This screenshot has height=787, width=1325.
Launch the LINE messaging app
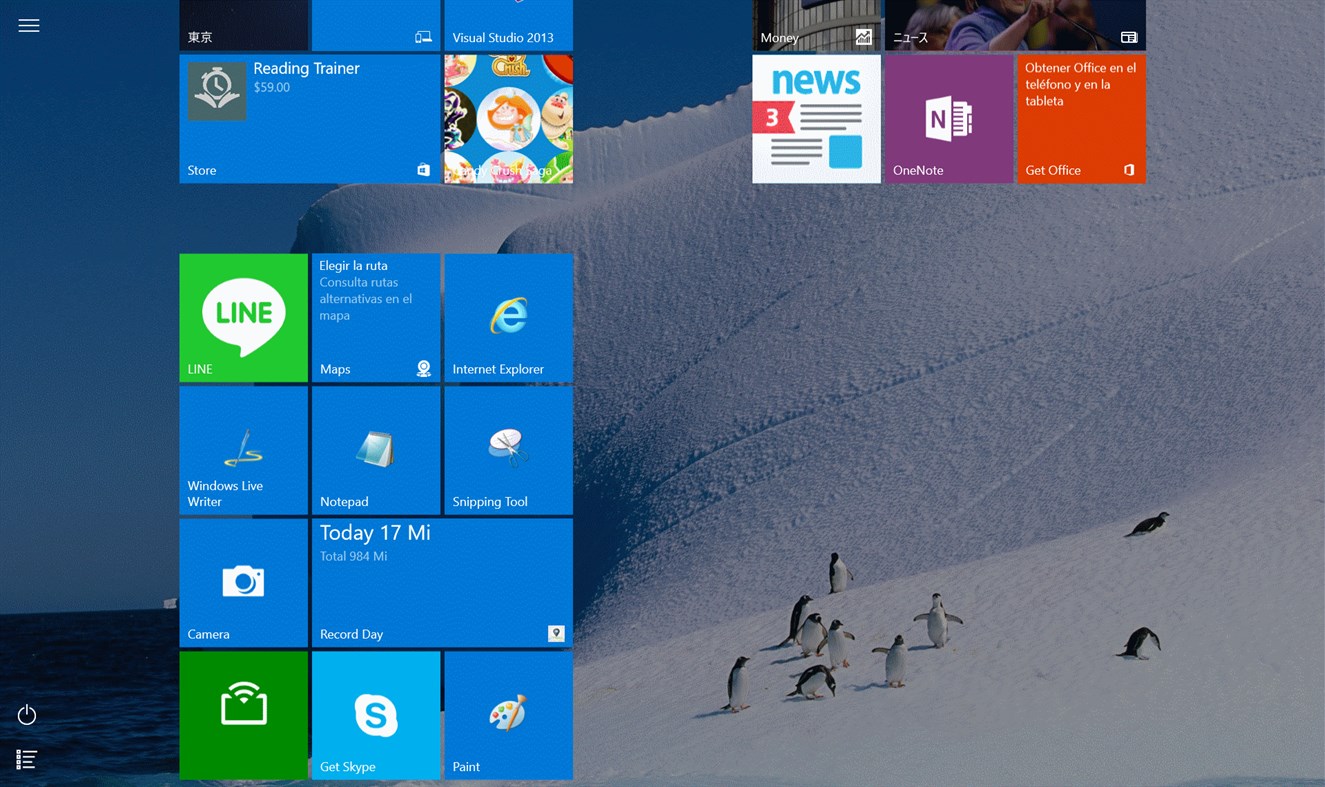[243, 317]
